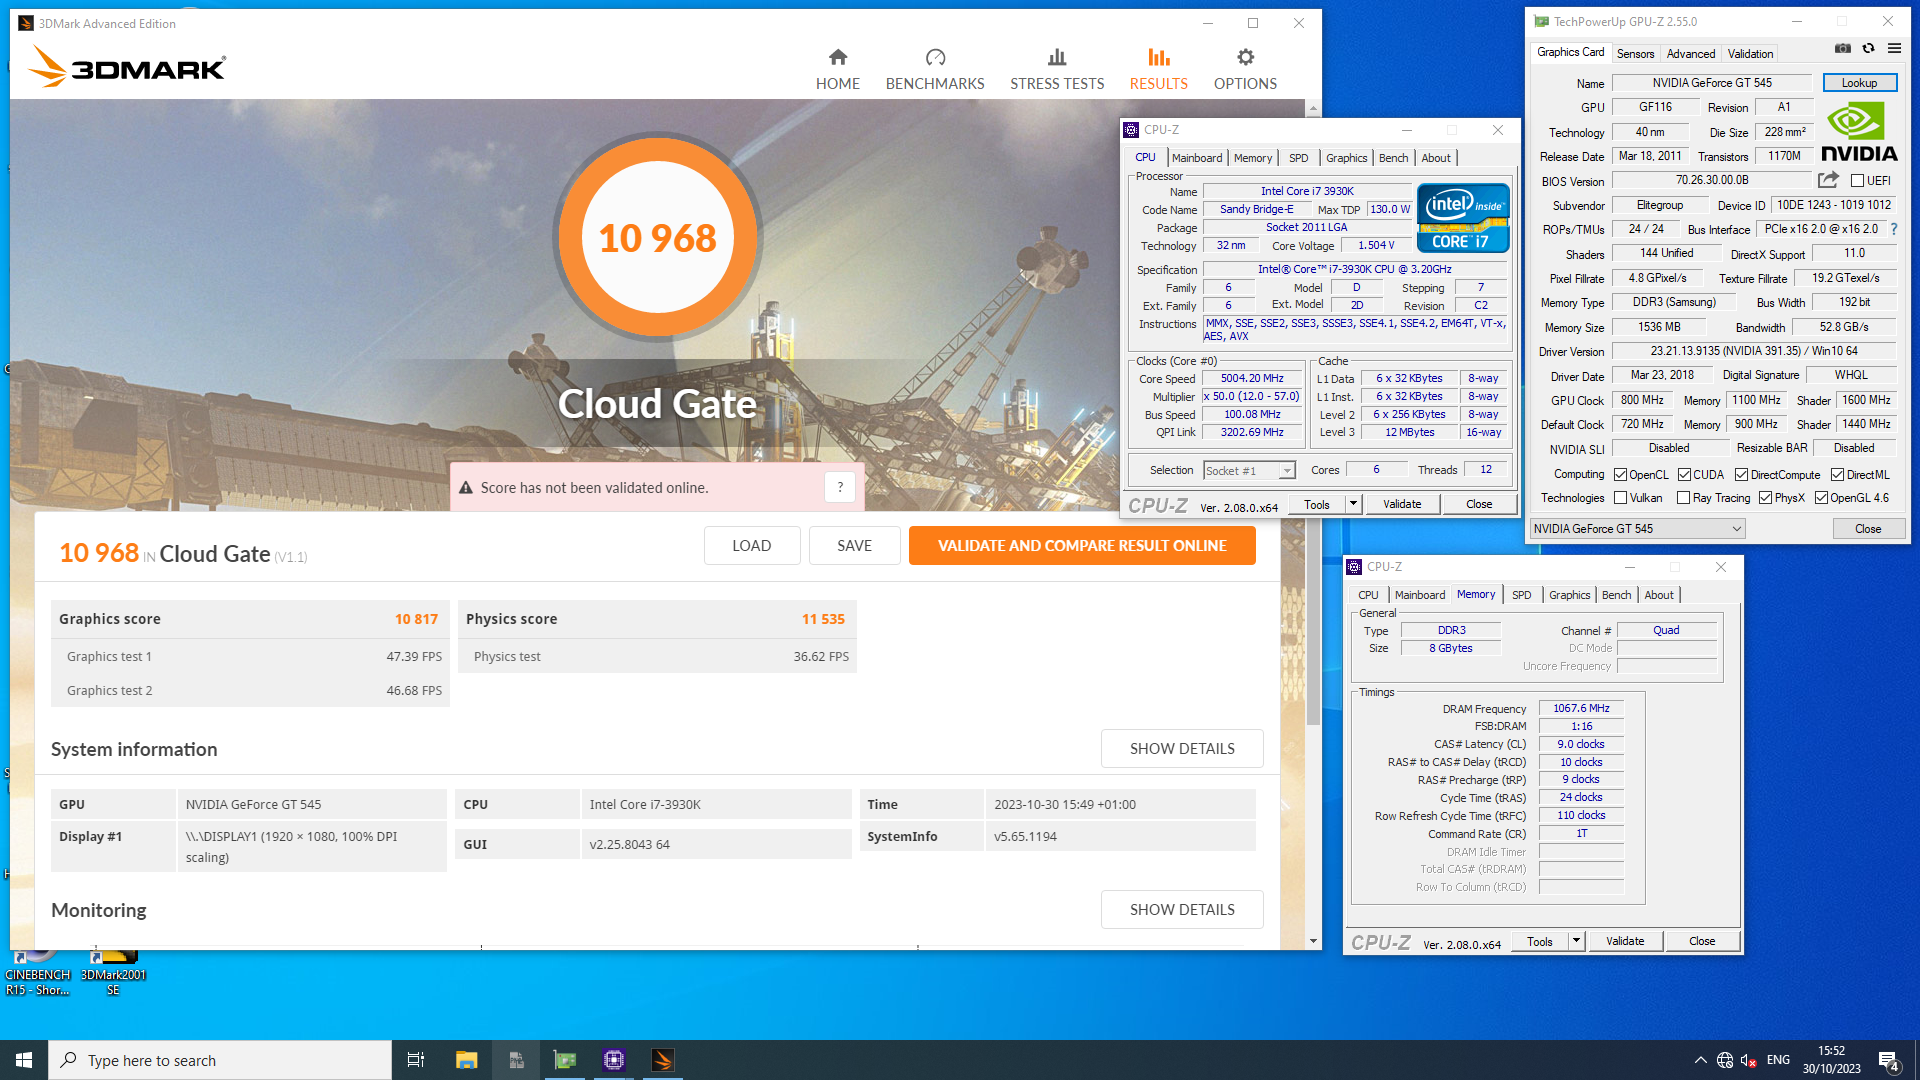
Task: Toggle the Ray Tracing checkbox
Action: click(1683, 498)
